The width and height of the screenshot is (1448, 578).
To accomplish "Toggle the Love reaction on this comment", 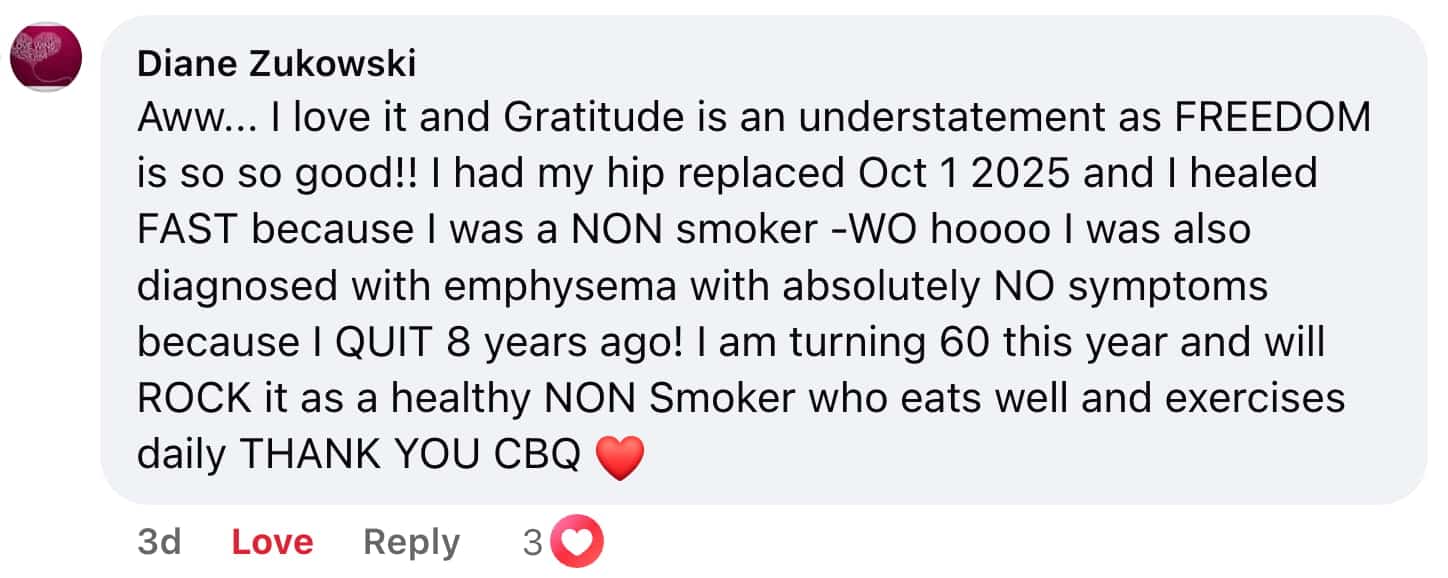I will (x=272, y=542).
